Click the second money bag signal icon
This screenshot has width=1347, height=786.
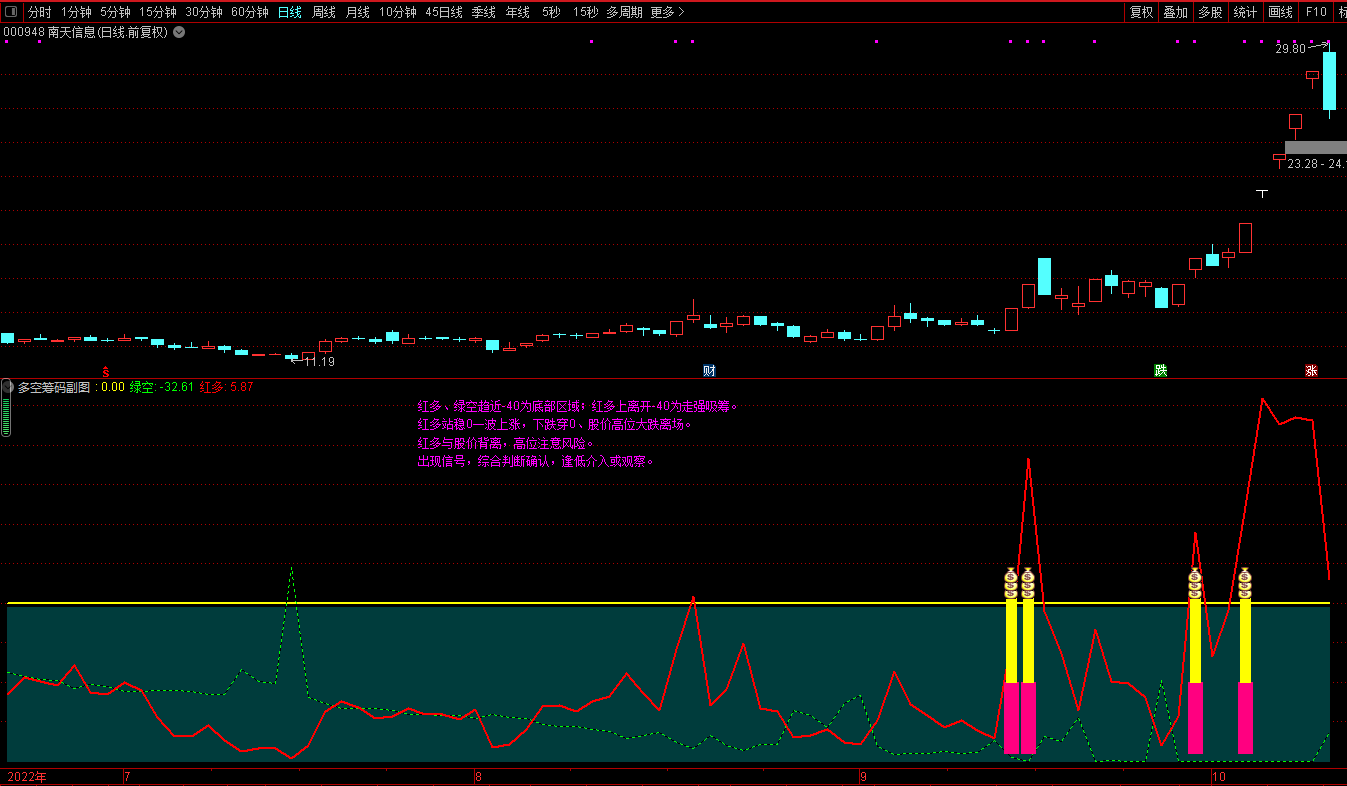tap(1028, 584)
